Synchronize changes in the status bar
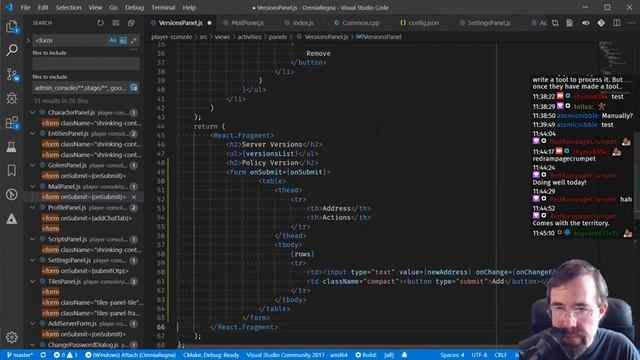The image size is (640, 360). (x=43, y=355)
